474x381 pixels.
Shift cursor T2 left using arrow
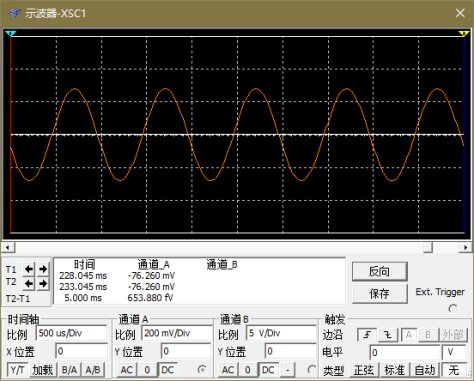[x=29, y=283]
